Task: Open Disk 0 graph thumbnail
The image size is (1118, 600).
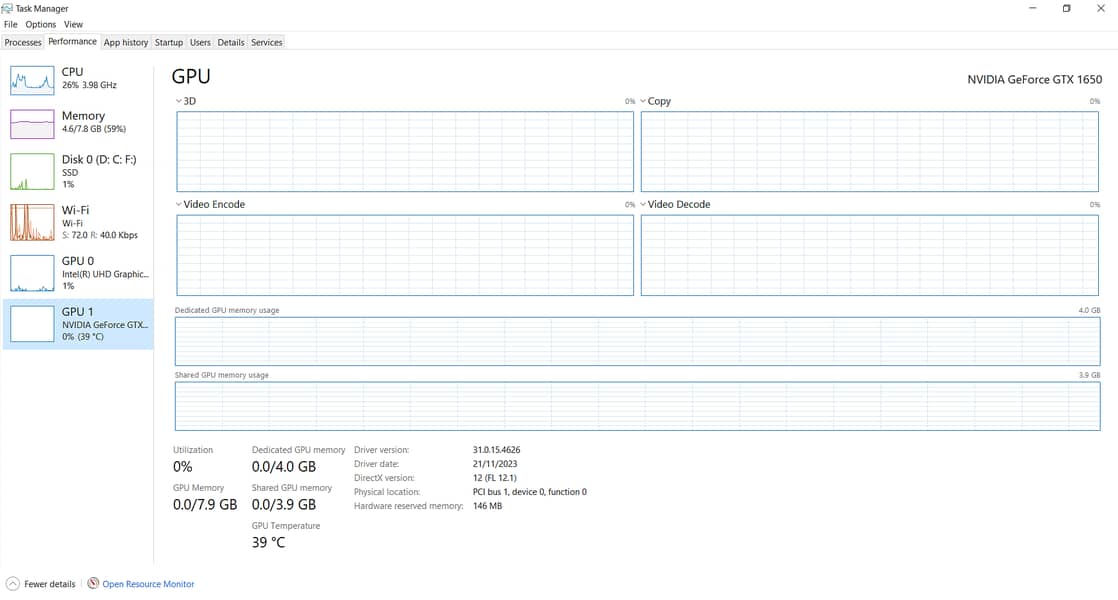Action: coord(31,171)
